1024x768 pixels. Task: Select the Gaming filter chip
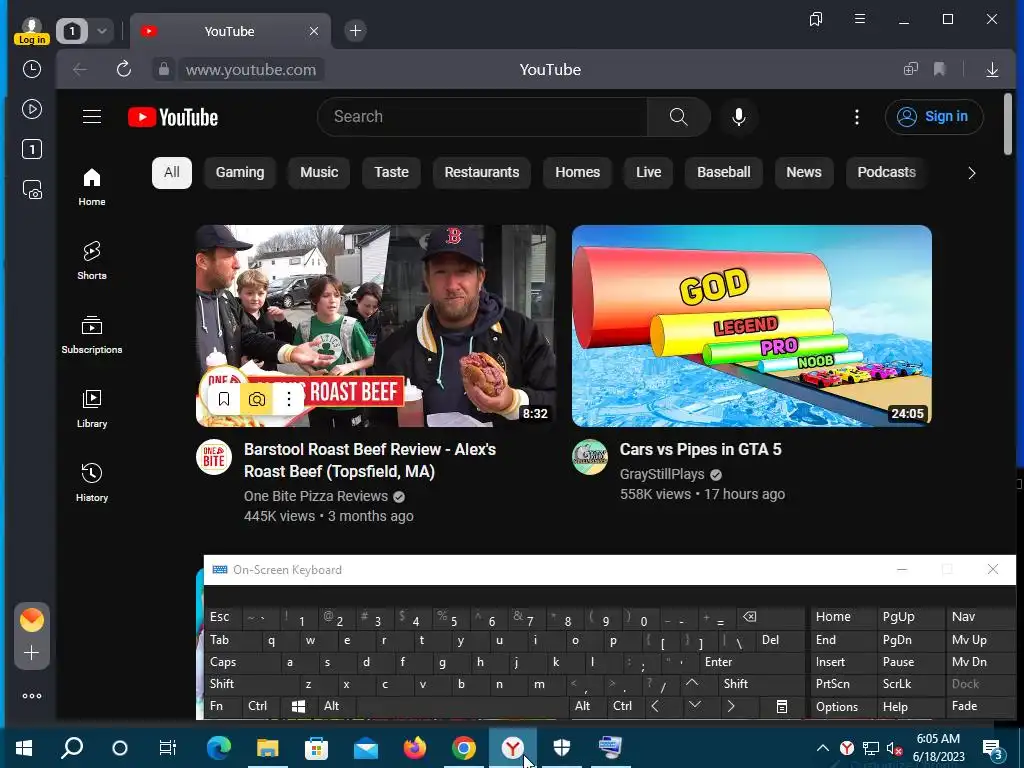pos(240,172)
